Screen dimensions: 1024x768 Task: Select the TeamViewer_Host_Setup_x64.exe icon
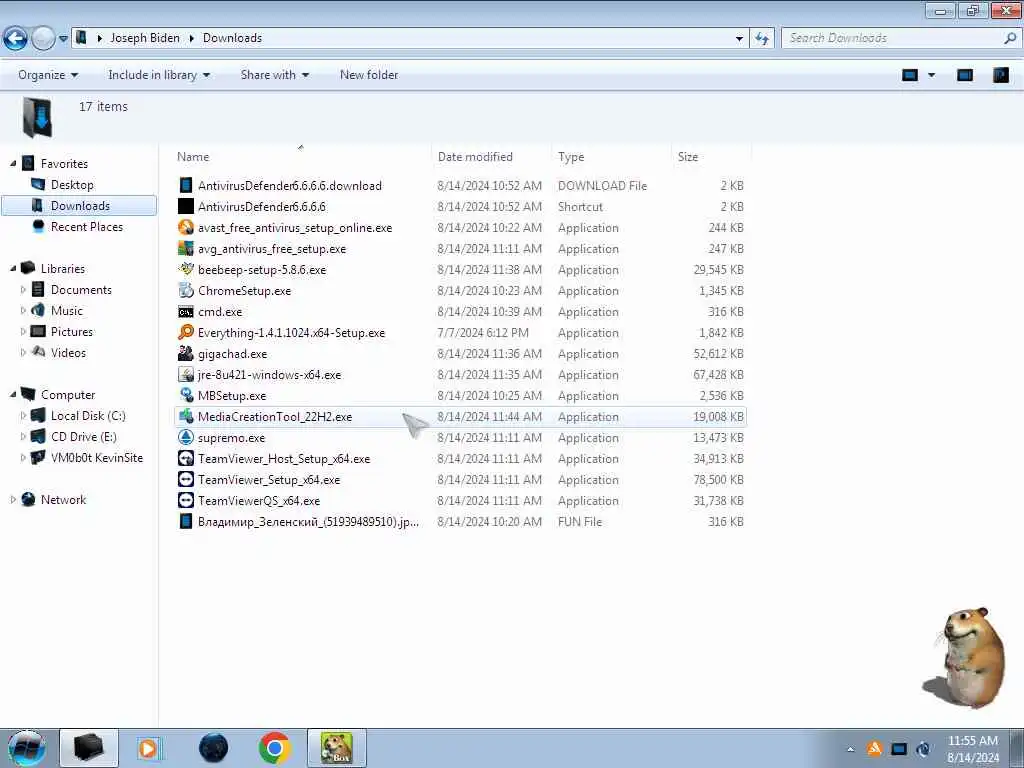click(x=186, y=458)
